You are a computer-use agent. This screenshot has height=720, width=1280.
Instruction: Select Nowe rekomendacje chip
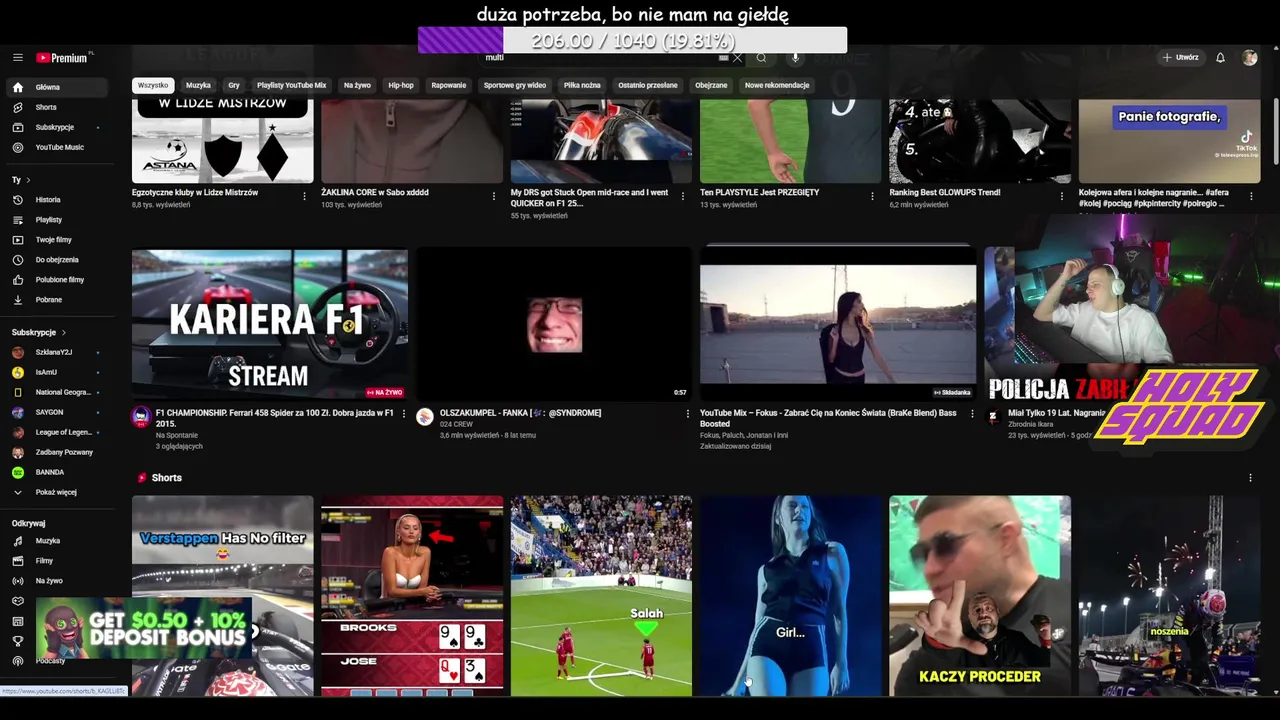(777, 85)
